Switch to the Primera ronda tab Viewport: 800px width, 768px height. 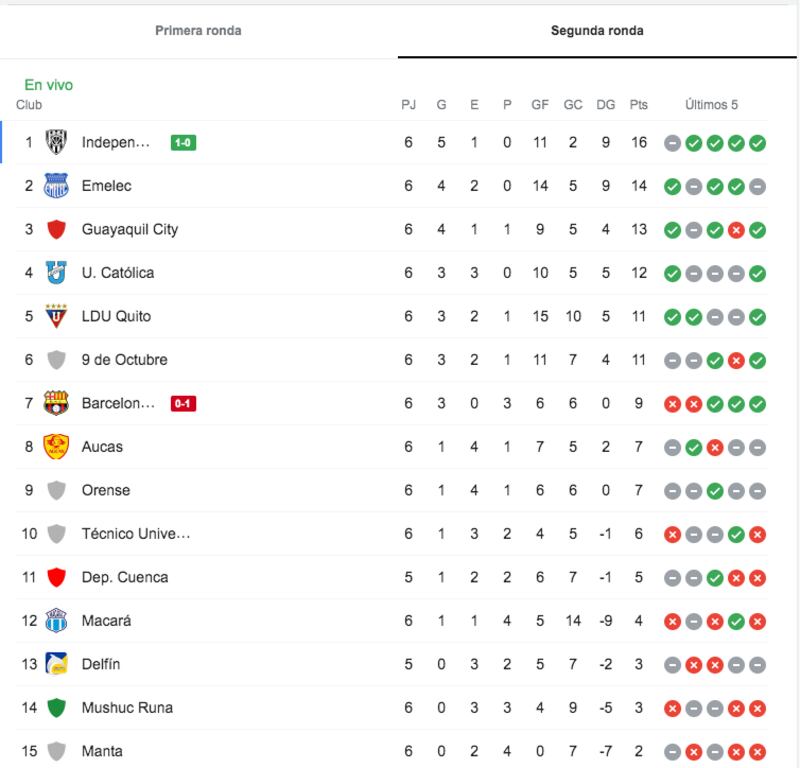coord(198,31)
